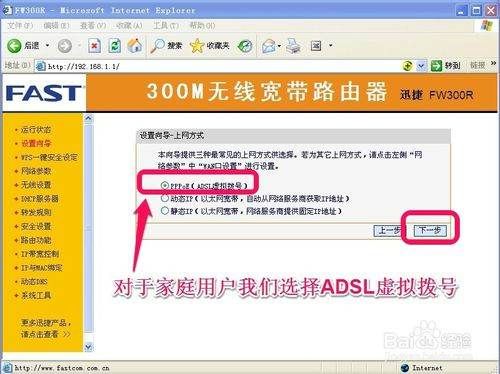Viewport: 500px width, 374px height.
Task: Click the 上一步 button
Action: (389, 230)
